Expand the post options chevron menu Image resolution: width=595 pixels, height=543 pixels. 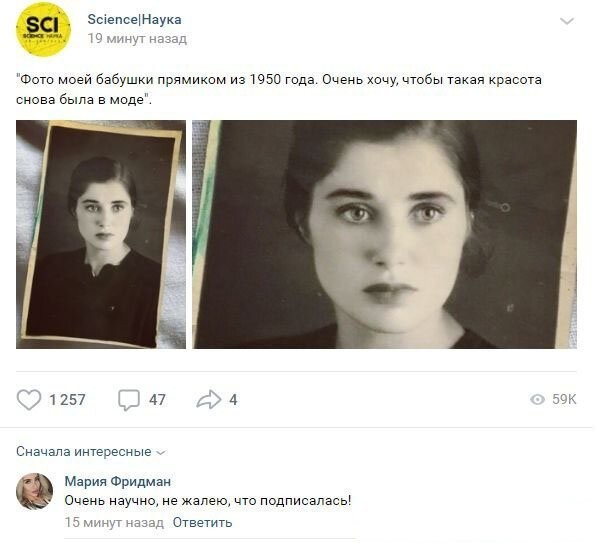click(567, 21)
